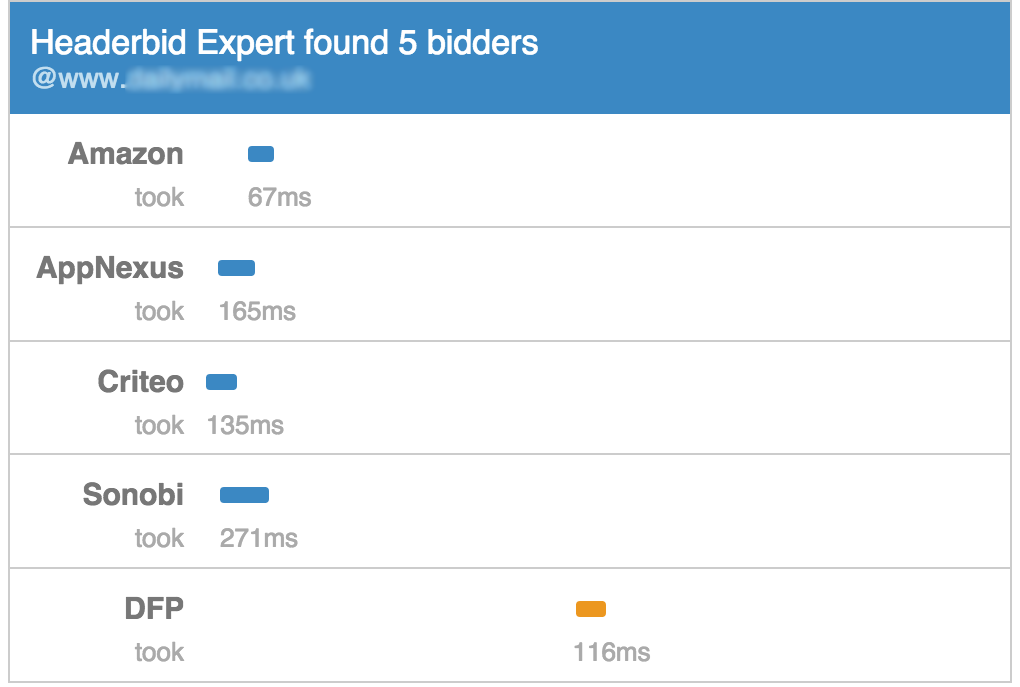The width and height of the screenshot is (1020, 687).
Task: Click the Criteo bidder timing bar
Action: tap(220, 381)
